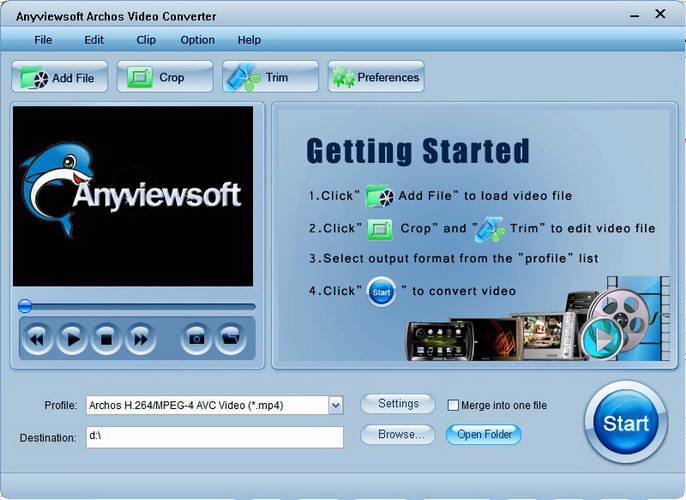The height and width of the screenshot is (500, 686).
Task: Open the Edit menu
Action: pyautogui.click(x=94, y=40)
